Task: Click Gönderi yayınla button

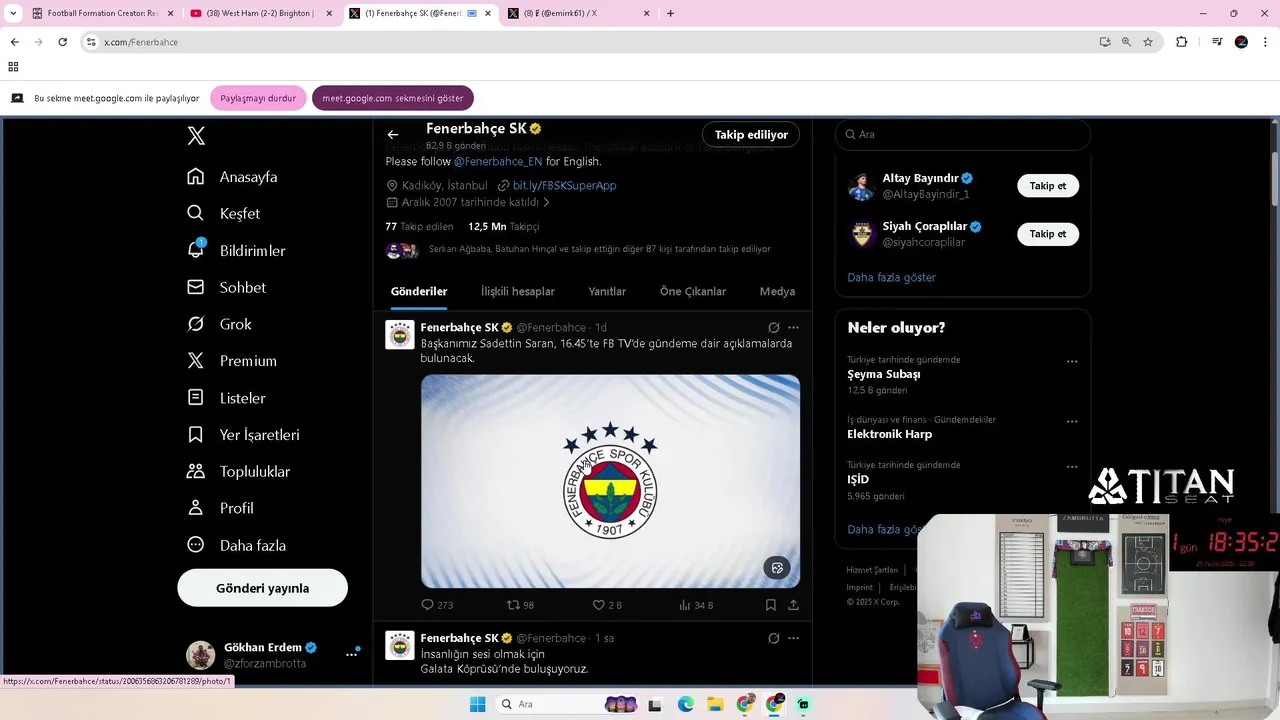Action: [x=262, y=588]
